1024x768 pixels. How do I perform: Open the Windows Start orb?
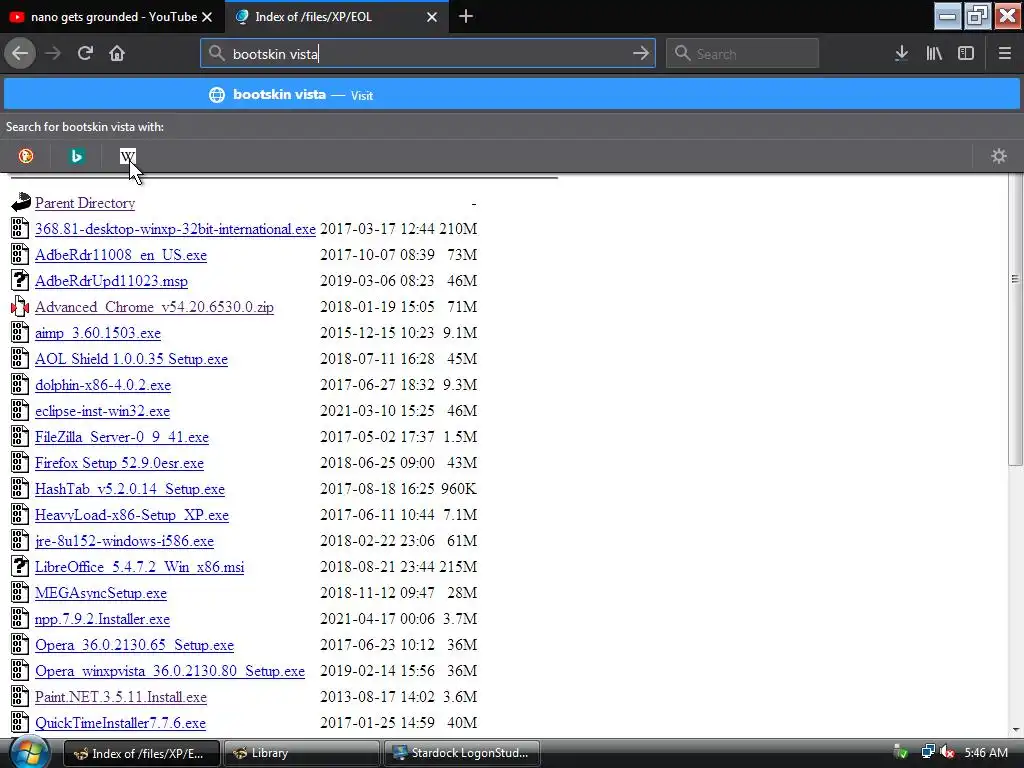[x=29, y=752]
